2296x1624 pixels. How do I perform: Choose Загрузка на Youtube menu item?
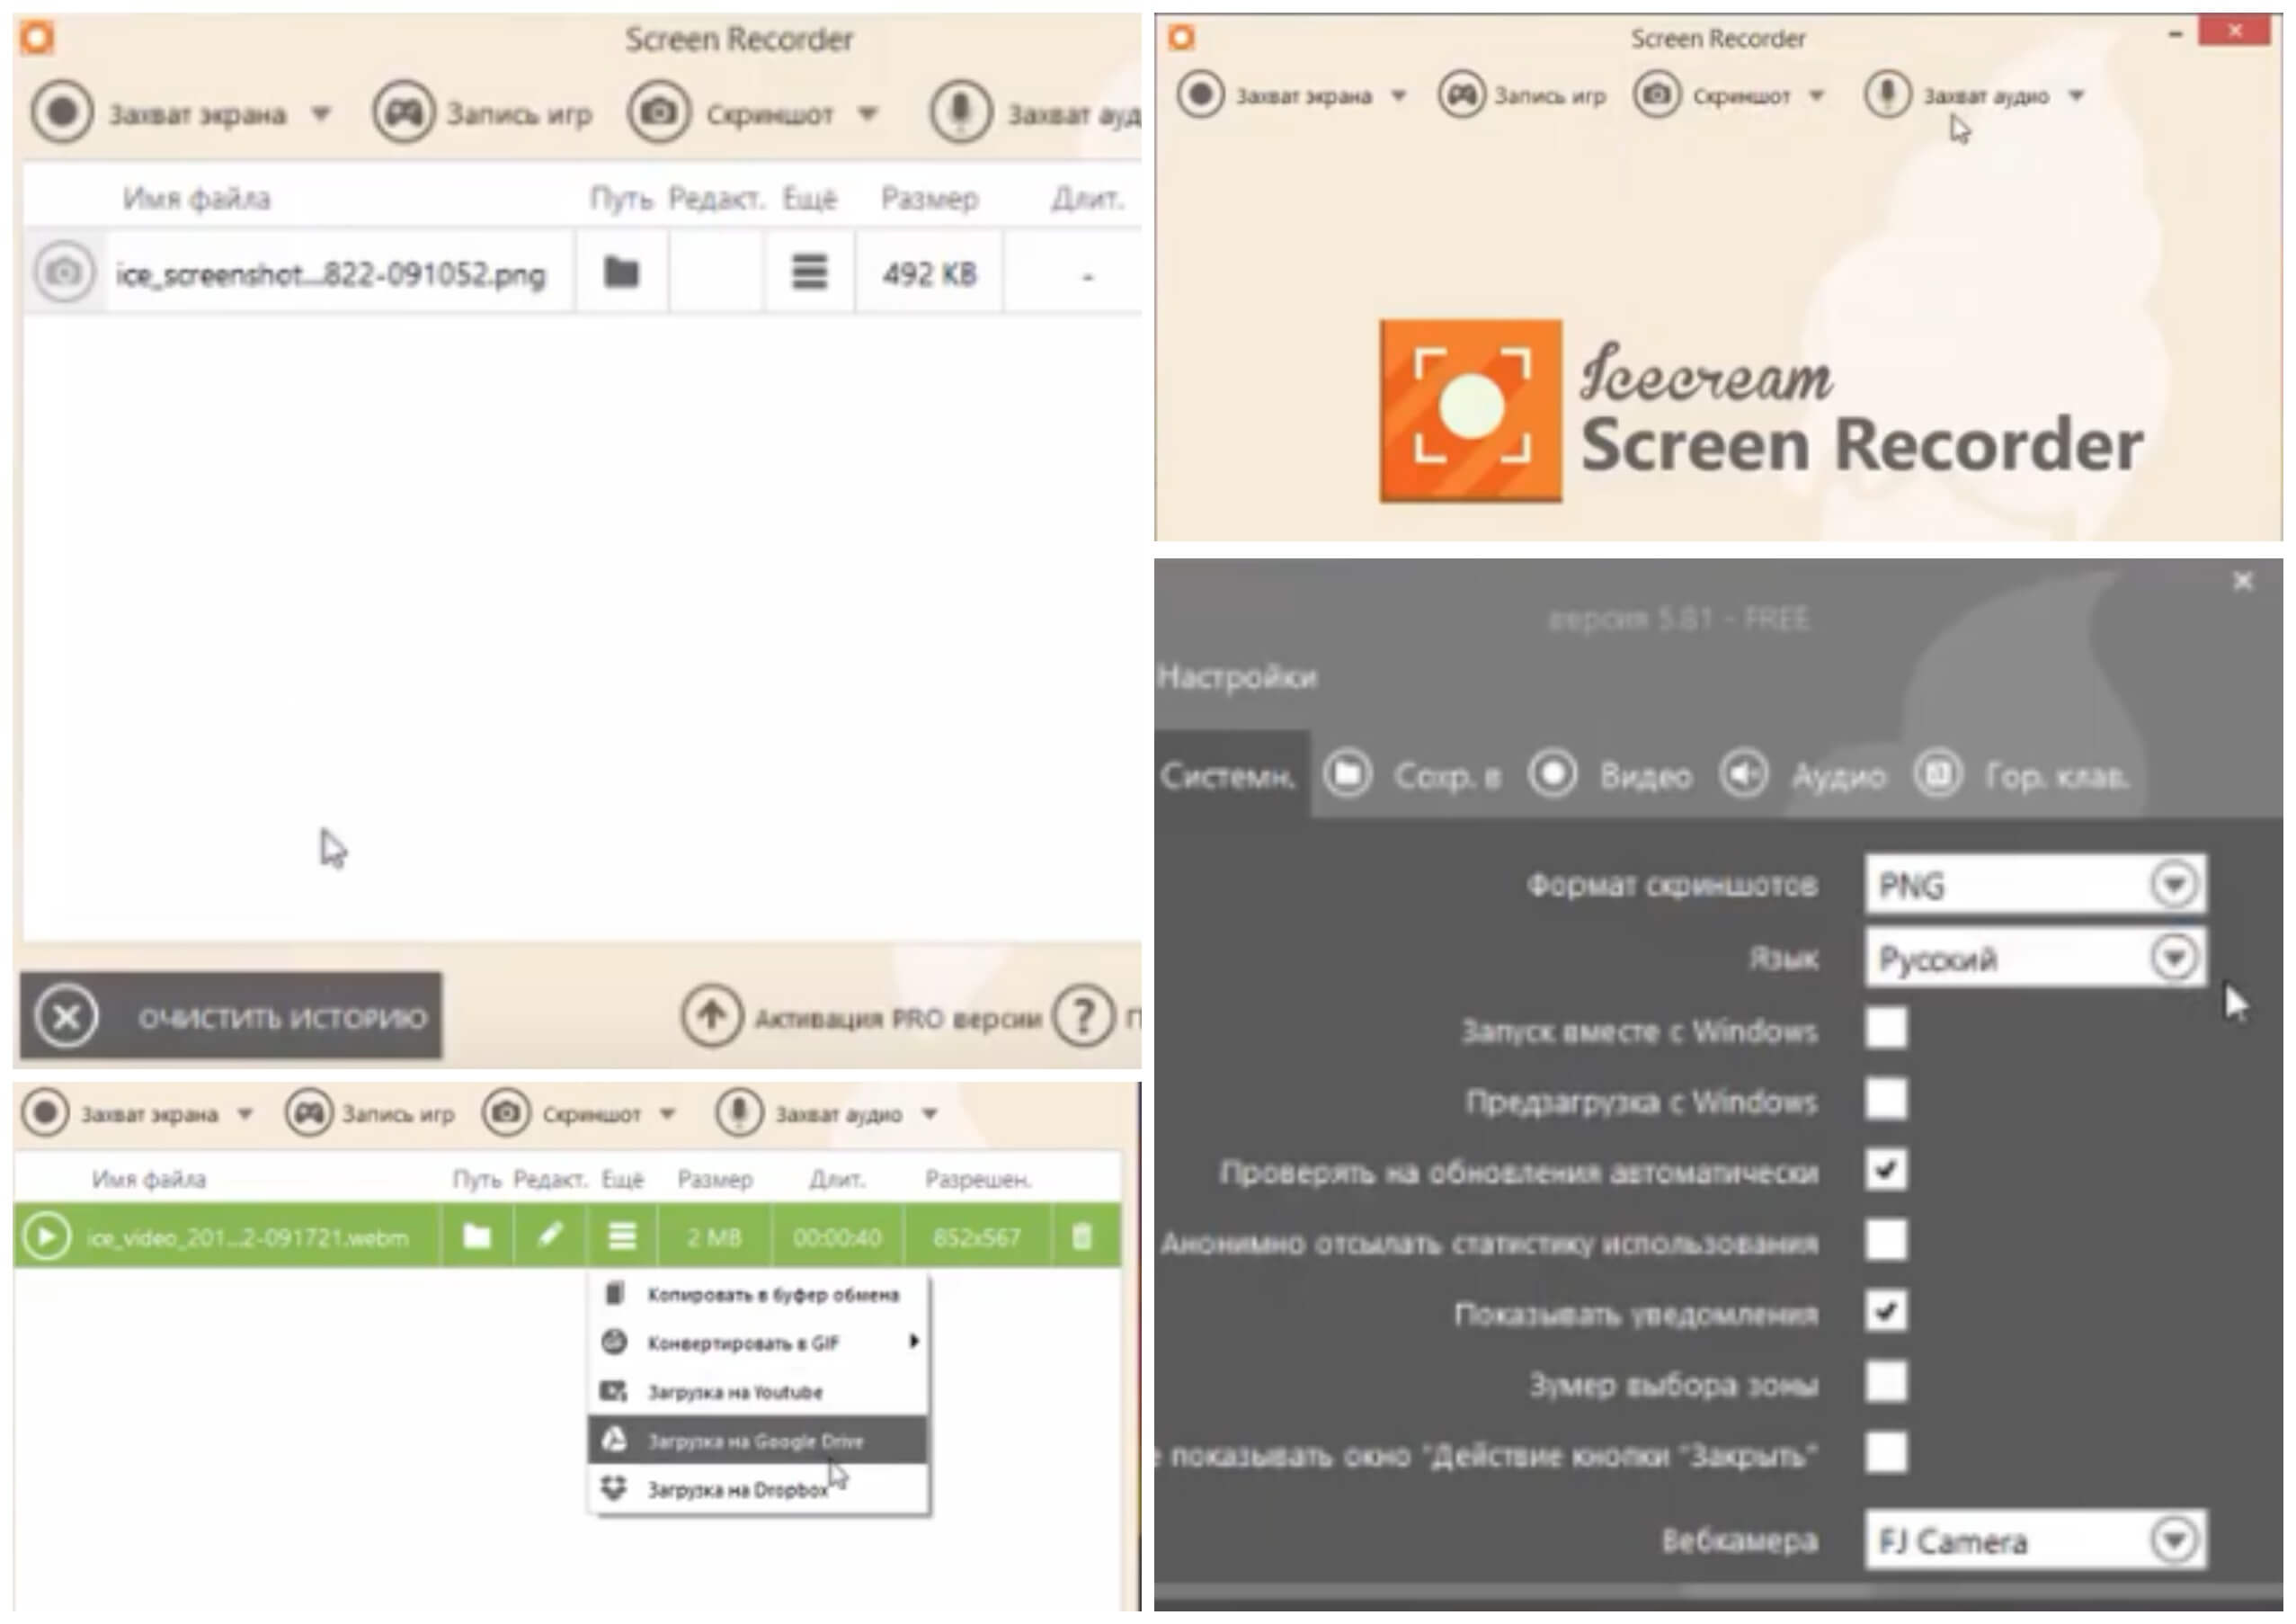(x=758, y=1392)
